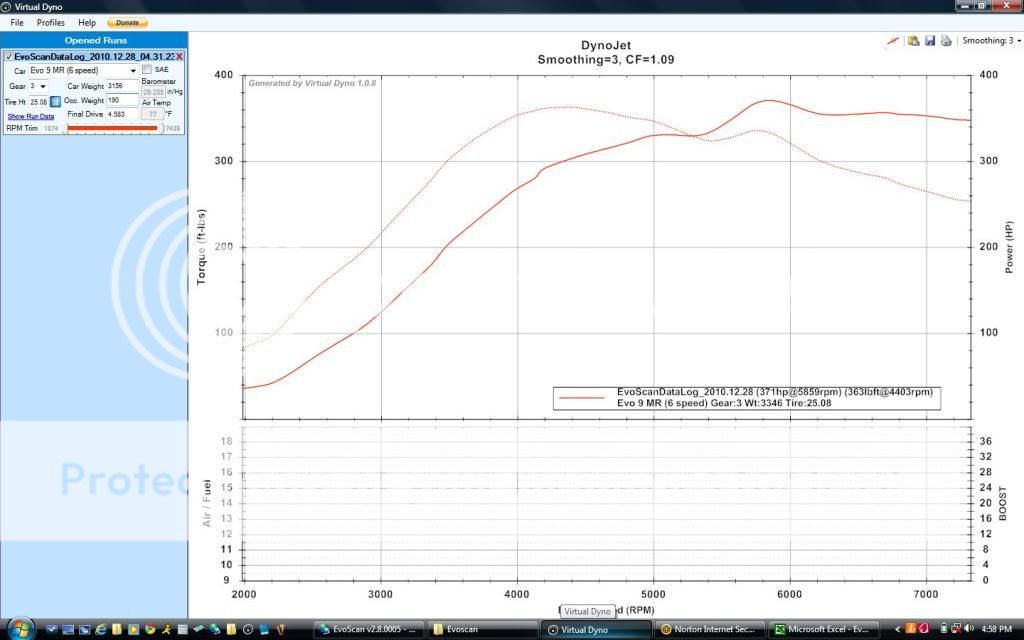Image resolution: width=1024 pixels, height=640 pixels.
Task: Click the Show Run Data link
Action: pos(31,116)
